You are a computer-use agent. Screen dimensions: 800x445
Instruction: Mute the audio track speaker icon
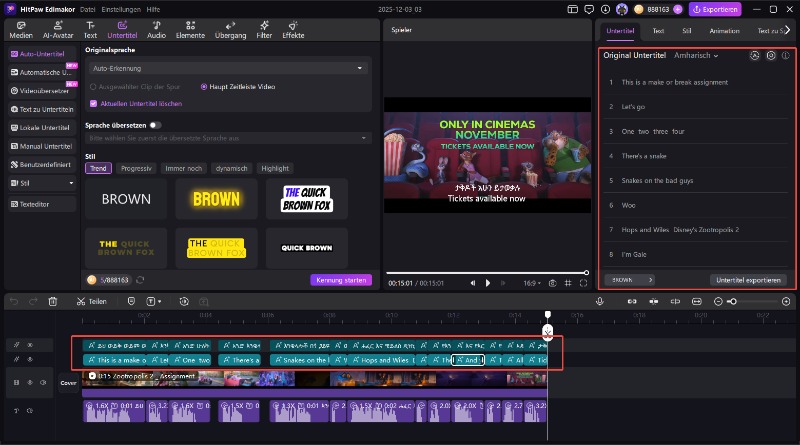[30, 410]
